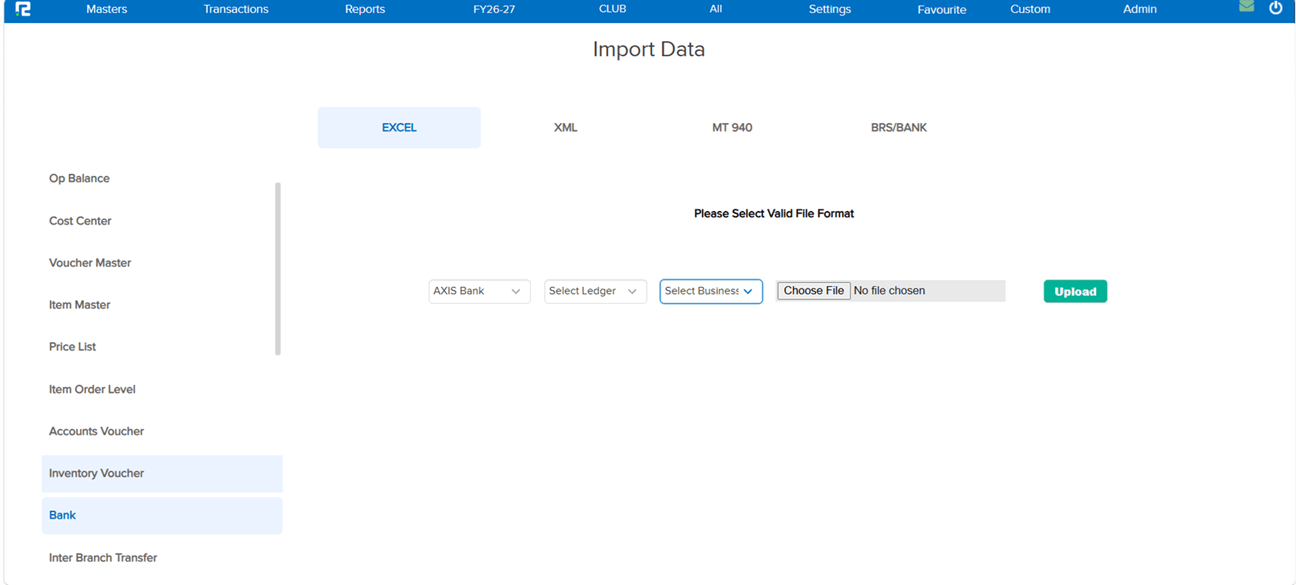Open the Transactions menu
This screenshot has width=1296, height=585.
[236, 9]
